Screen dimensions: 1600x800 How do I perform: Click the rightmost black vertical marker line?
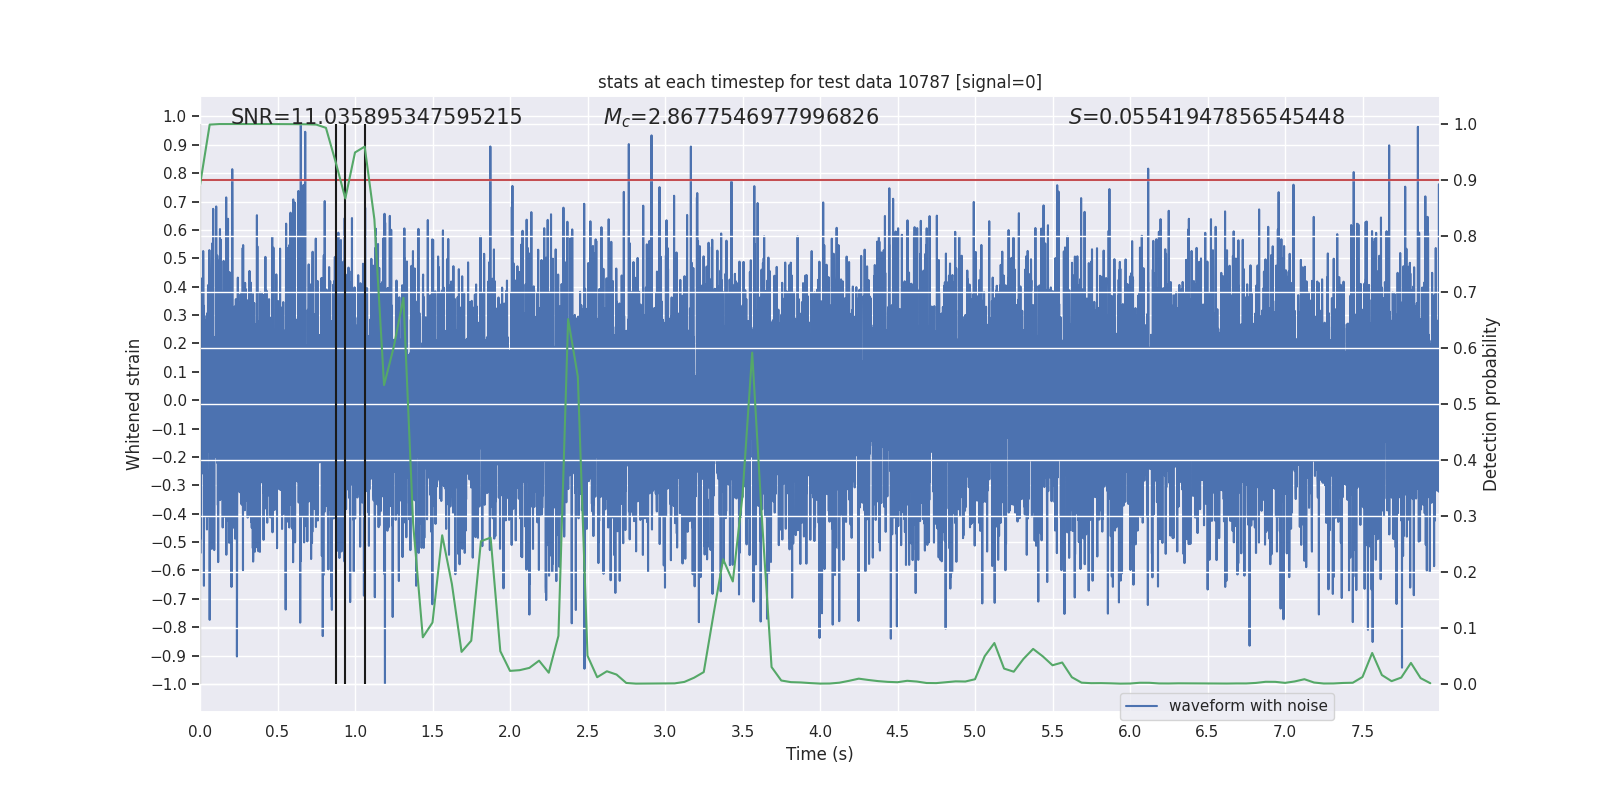pyautogui.click(x=365, y=400)
